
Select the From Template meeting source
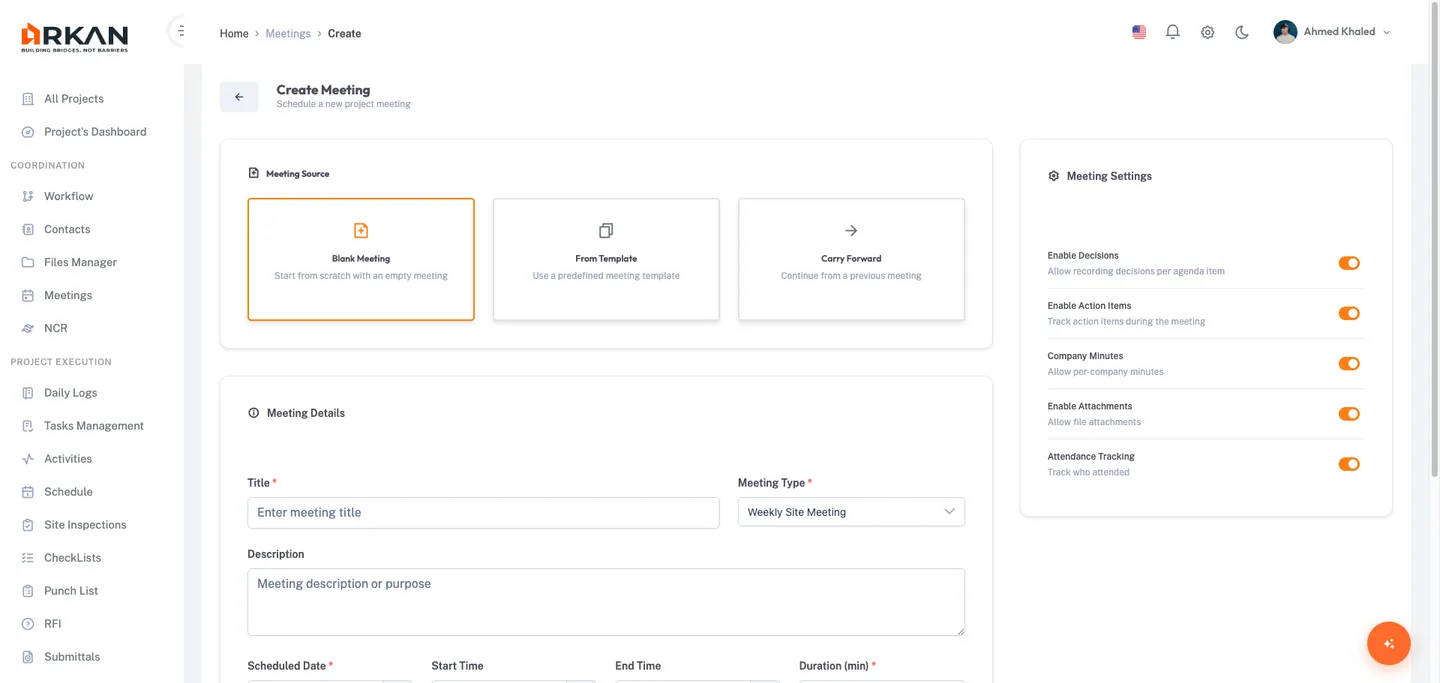605,258
